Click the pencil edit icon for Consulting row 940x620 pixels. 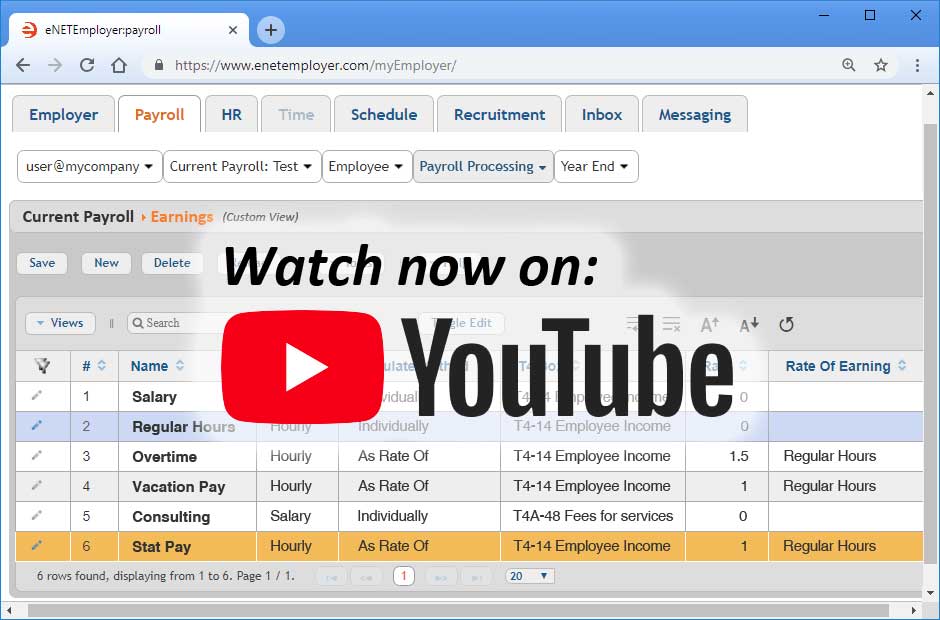37,516
